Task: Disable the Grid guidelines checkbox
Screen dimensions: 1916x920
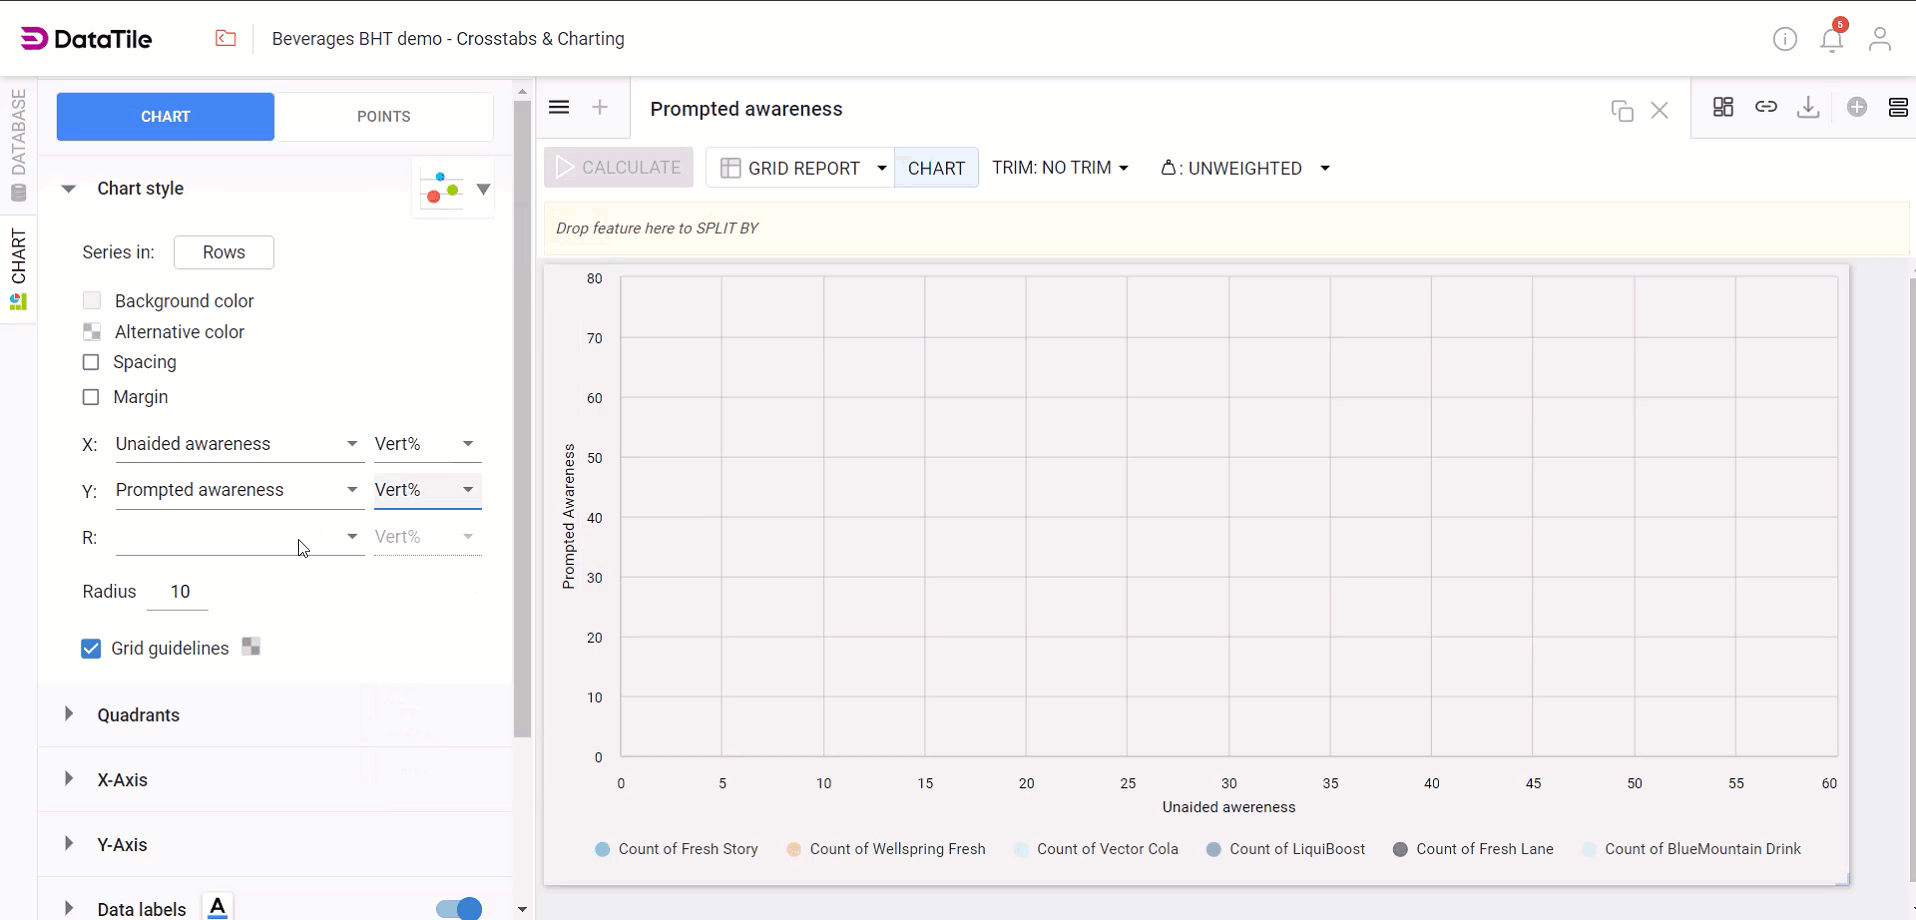Action: click(91, 648)
